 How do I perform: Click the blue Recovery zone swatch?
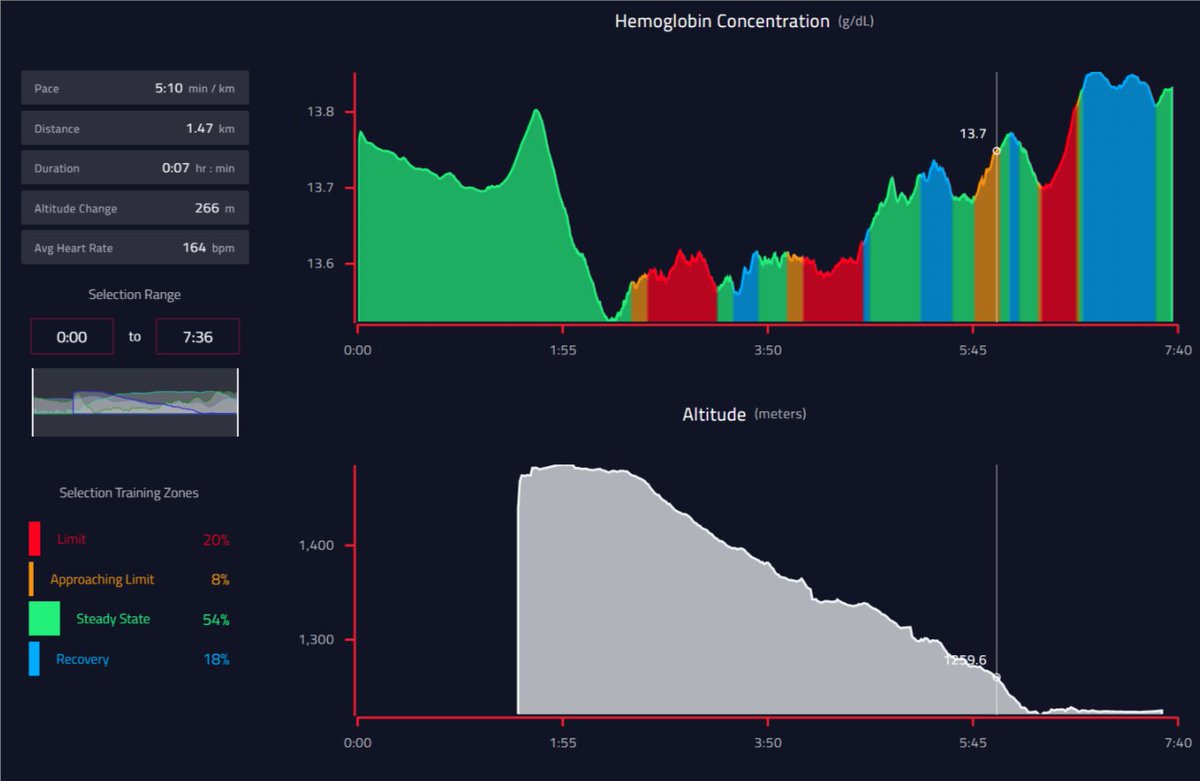click(34, 659)
